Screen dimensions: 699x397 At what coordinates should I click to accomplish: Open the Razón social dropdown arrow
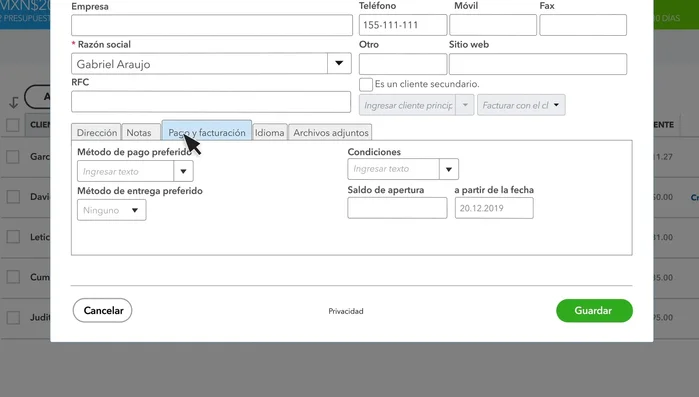(339, 64)
